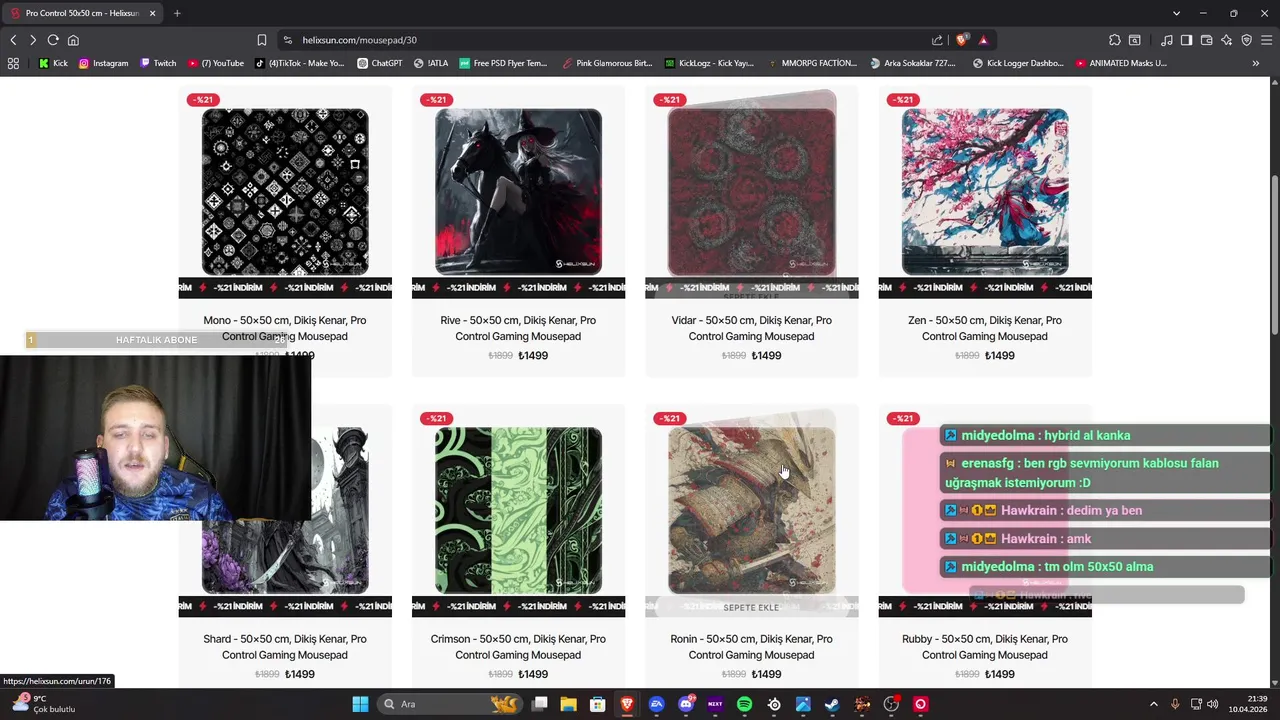Open the apps grid in bookmarks bar

point(13,63)
